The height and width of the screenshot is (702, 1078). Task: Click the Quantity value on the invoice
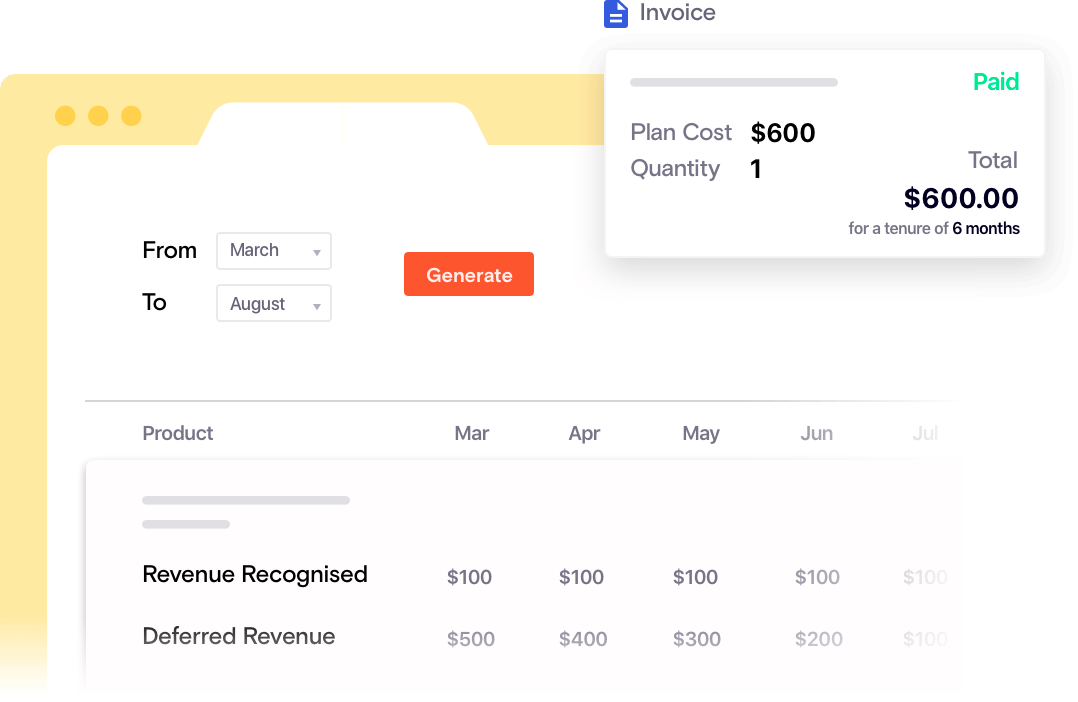[755, 168]
